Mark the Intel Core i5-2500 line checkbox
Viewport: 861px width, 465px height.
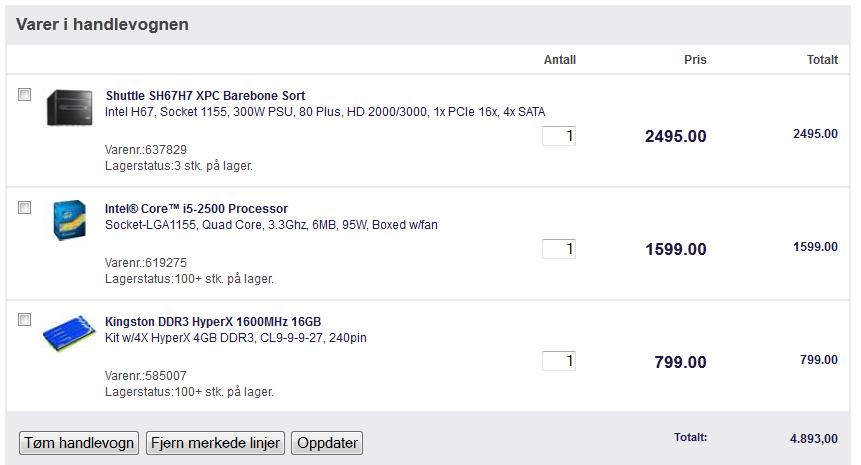(24, 208)
